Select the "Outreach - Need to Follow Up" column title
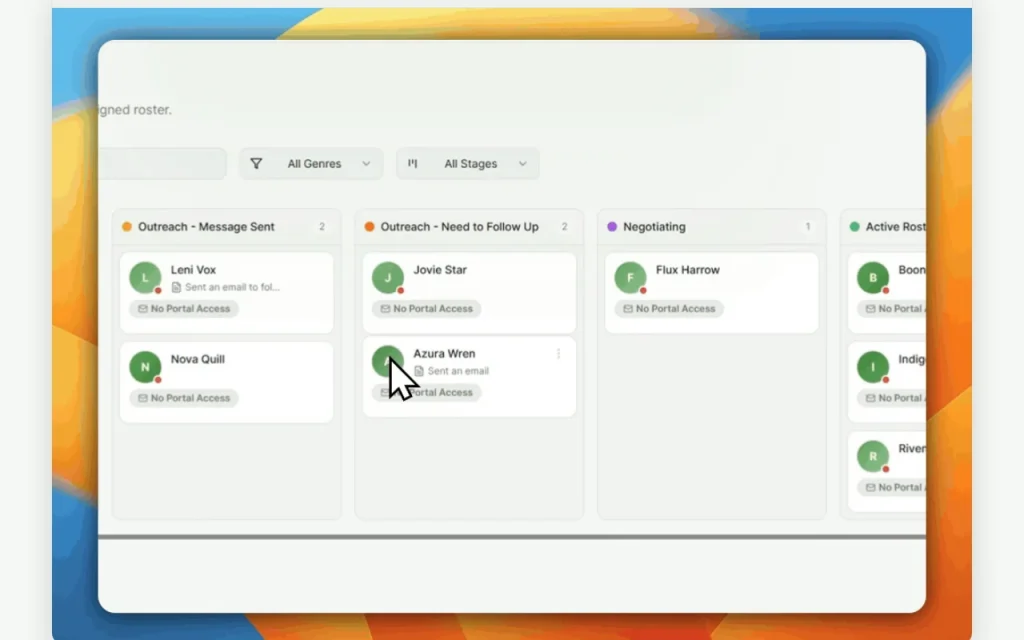The height and width of the screenshot is (640, 1024). click(x=460, y=227)
